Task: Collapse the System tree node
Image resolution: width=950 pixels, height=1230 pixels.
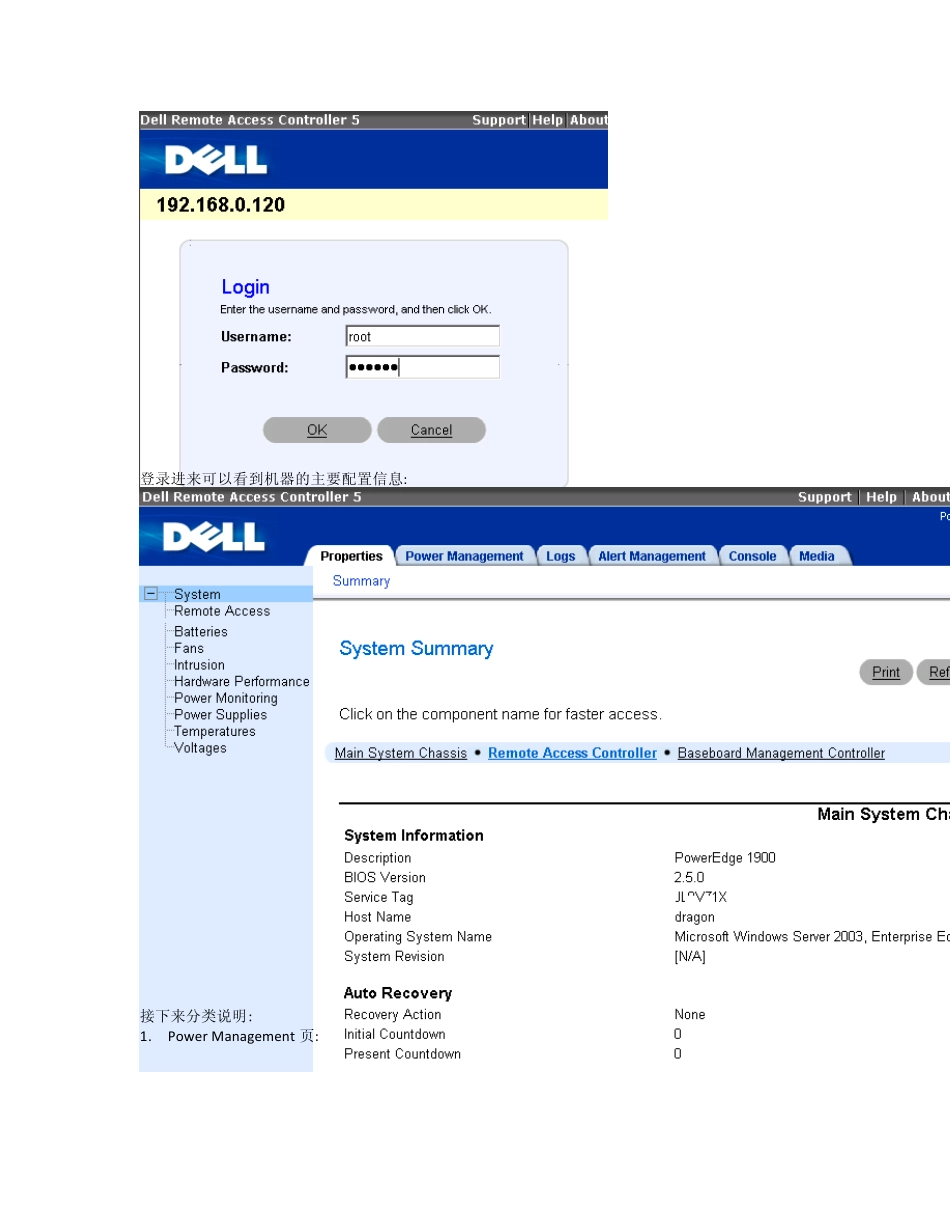Action: point(151,593)
